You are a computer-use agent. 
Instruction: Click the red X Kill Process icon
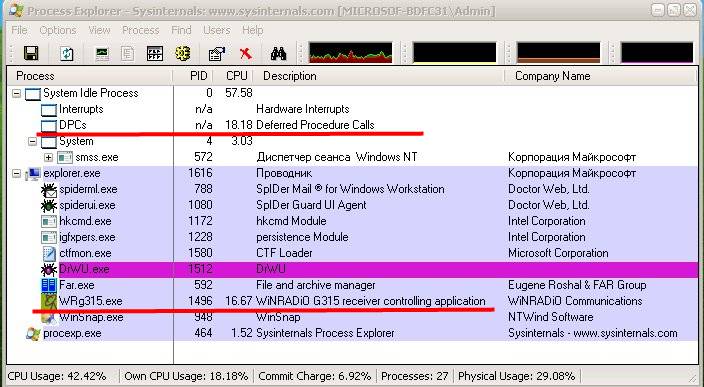click(245, 54)
